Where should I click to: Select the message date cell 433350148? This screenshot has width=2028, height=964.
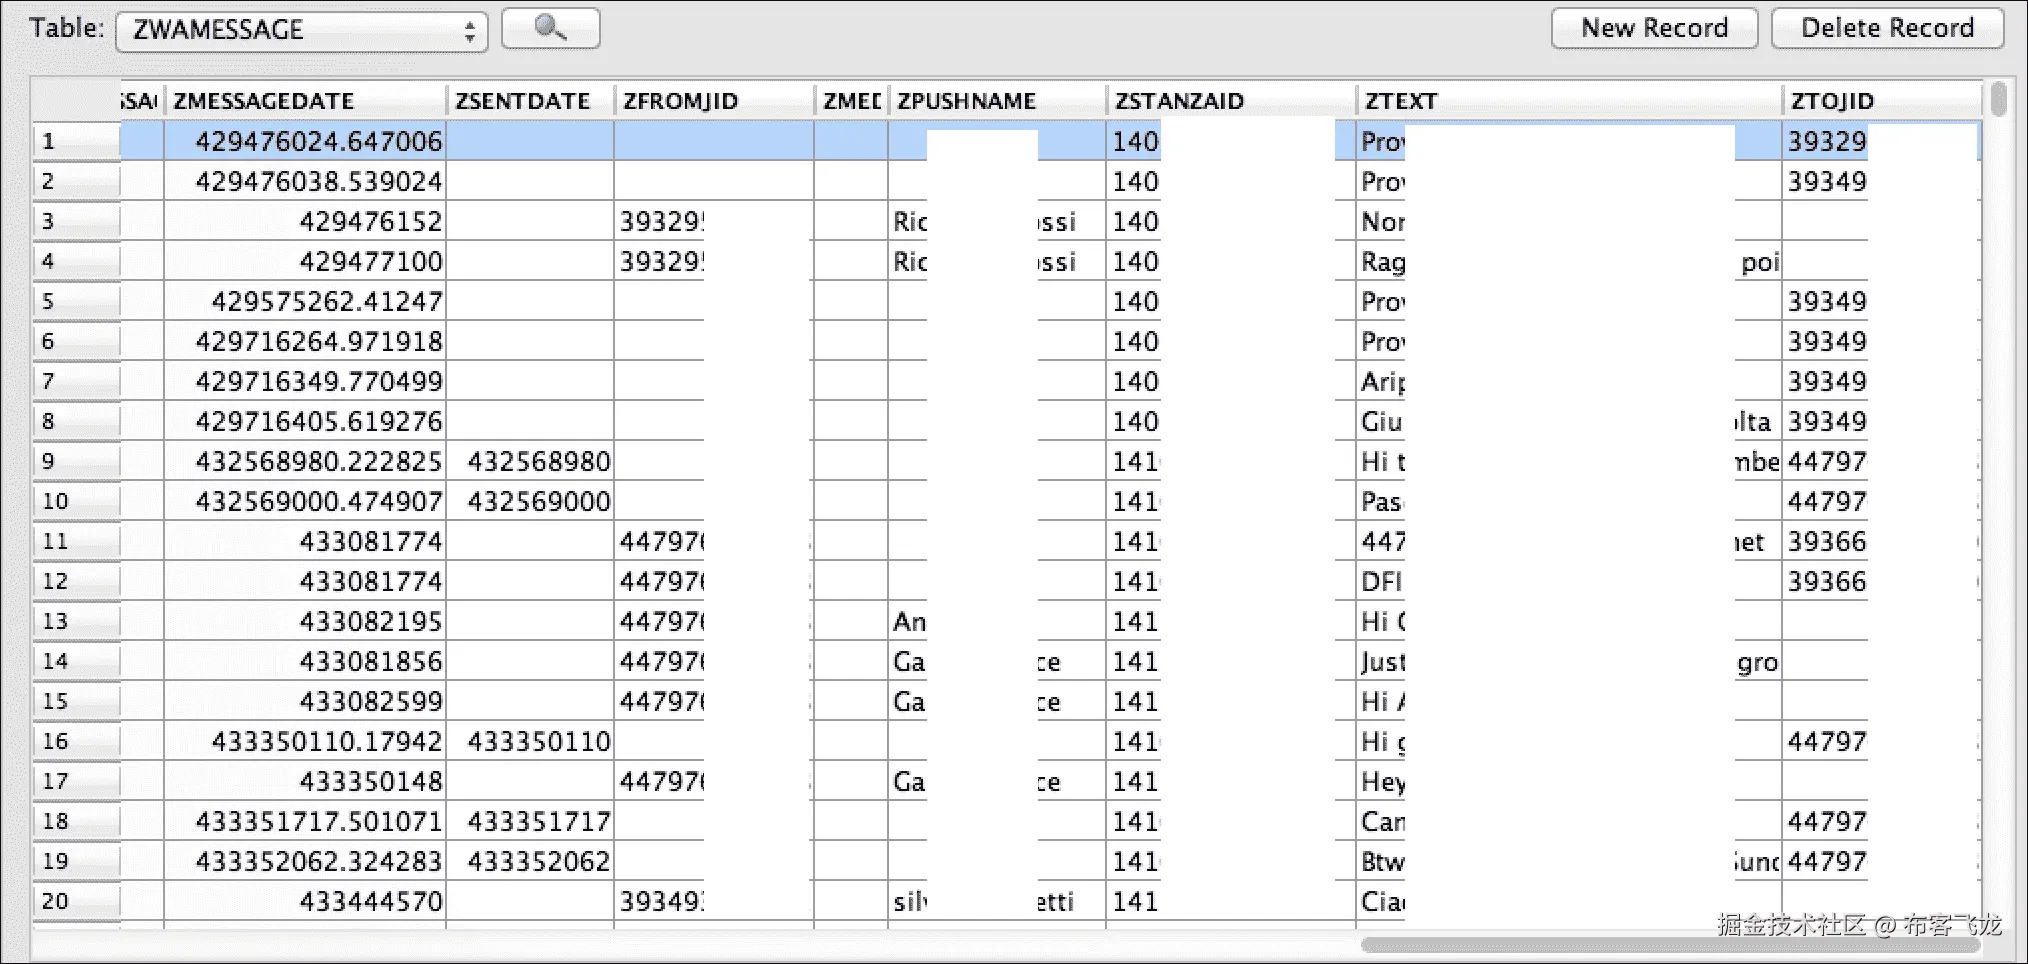tap(305, 781)
